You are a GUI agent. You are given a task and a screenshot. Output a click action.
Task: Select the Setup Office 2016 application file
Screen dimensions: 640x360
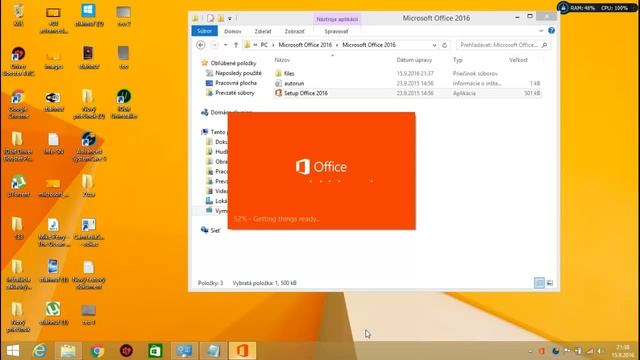pyautogui.click(x=306, y=93)
